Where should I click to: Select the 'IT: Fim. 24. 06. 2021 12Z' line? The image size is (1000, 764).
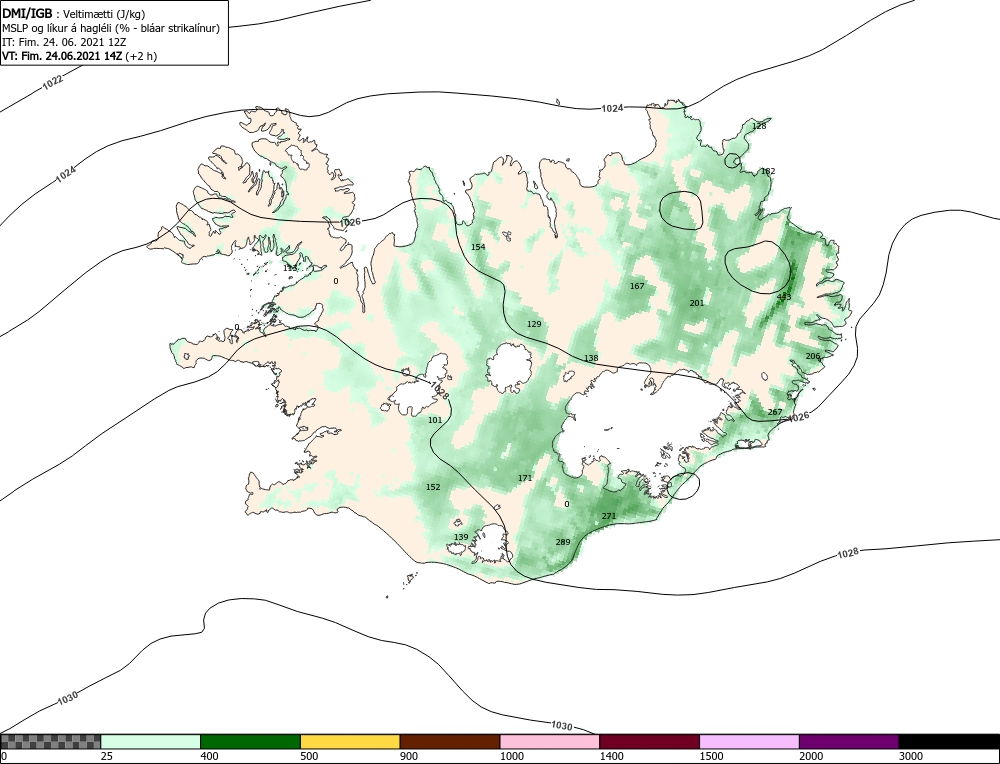click(64, 42)
